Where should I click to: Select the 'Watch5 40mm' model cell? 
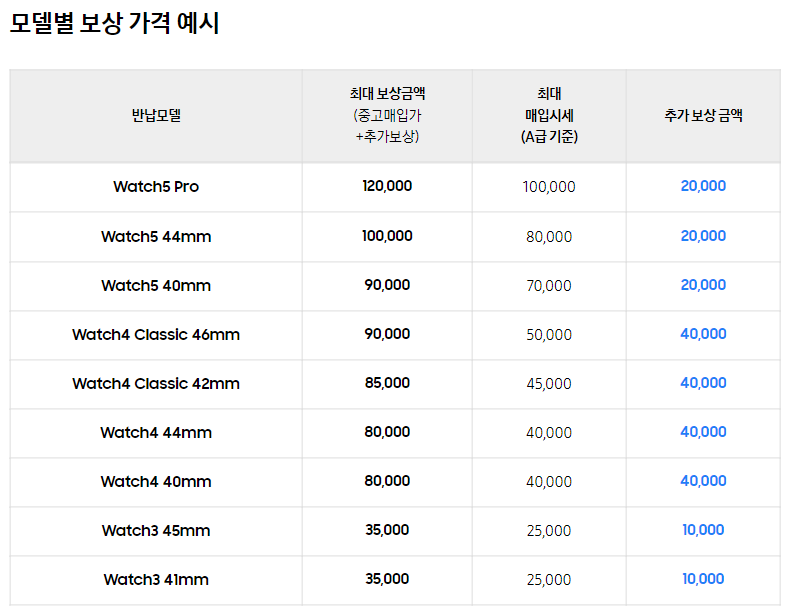tap(156, 285)
